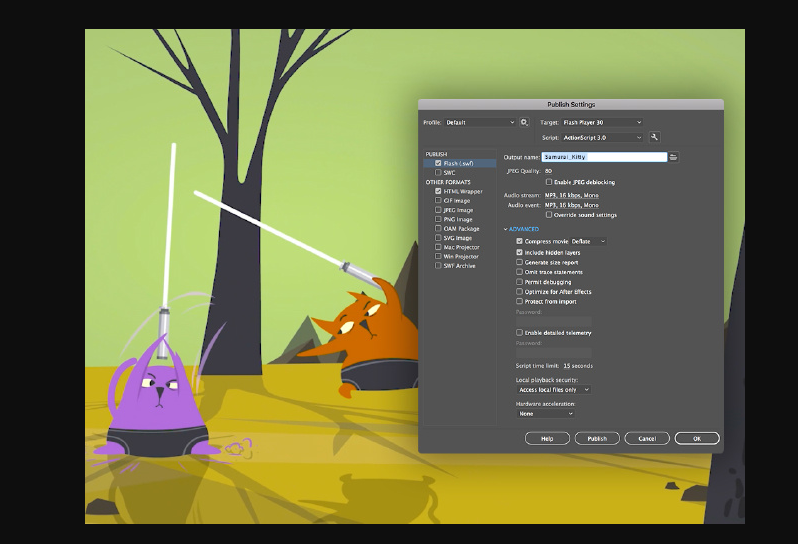Image resolution: width=798 pixels, height=544 pixels.
Task: Tick the Generate size report checkbox
Action: tap(519, 262)
